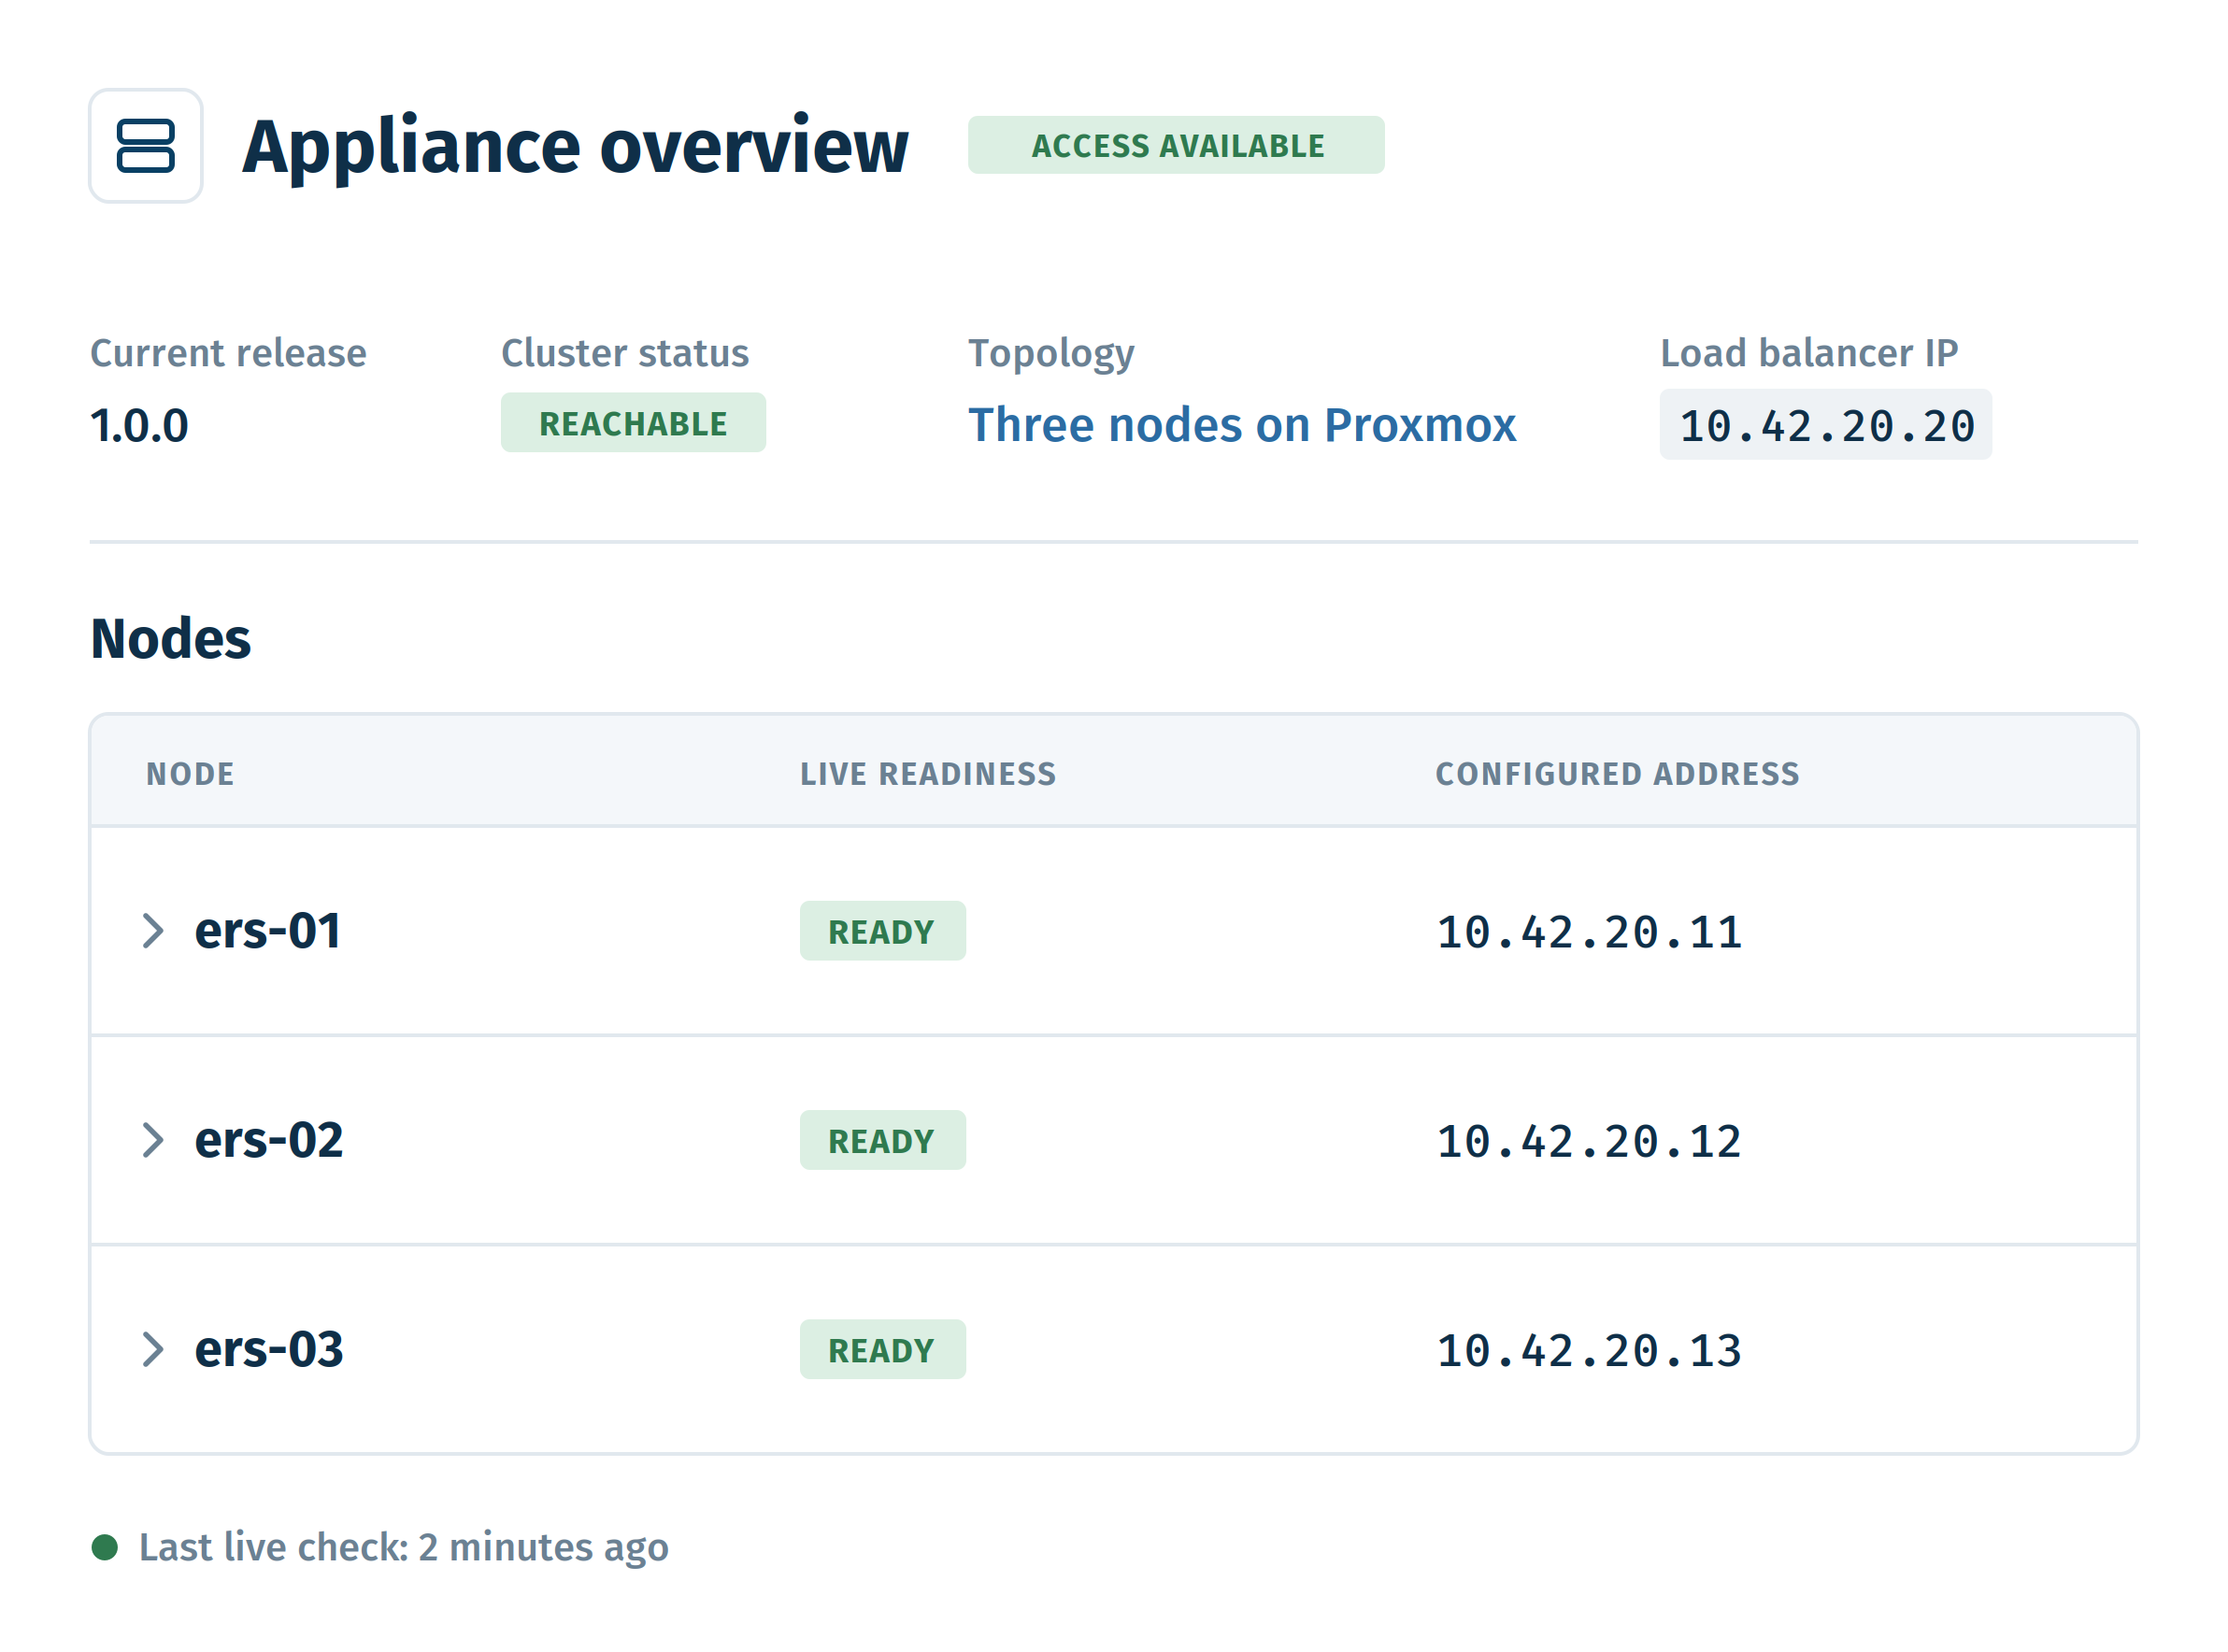Click the READY badge for ers-03

click(882, 1349)
